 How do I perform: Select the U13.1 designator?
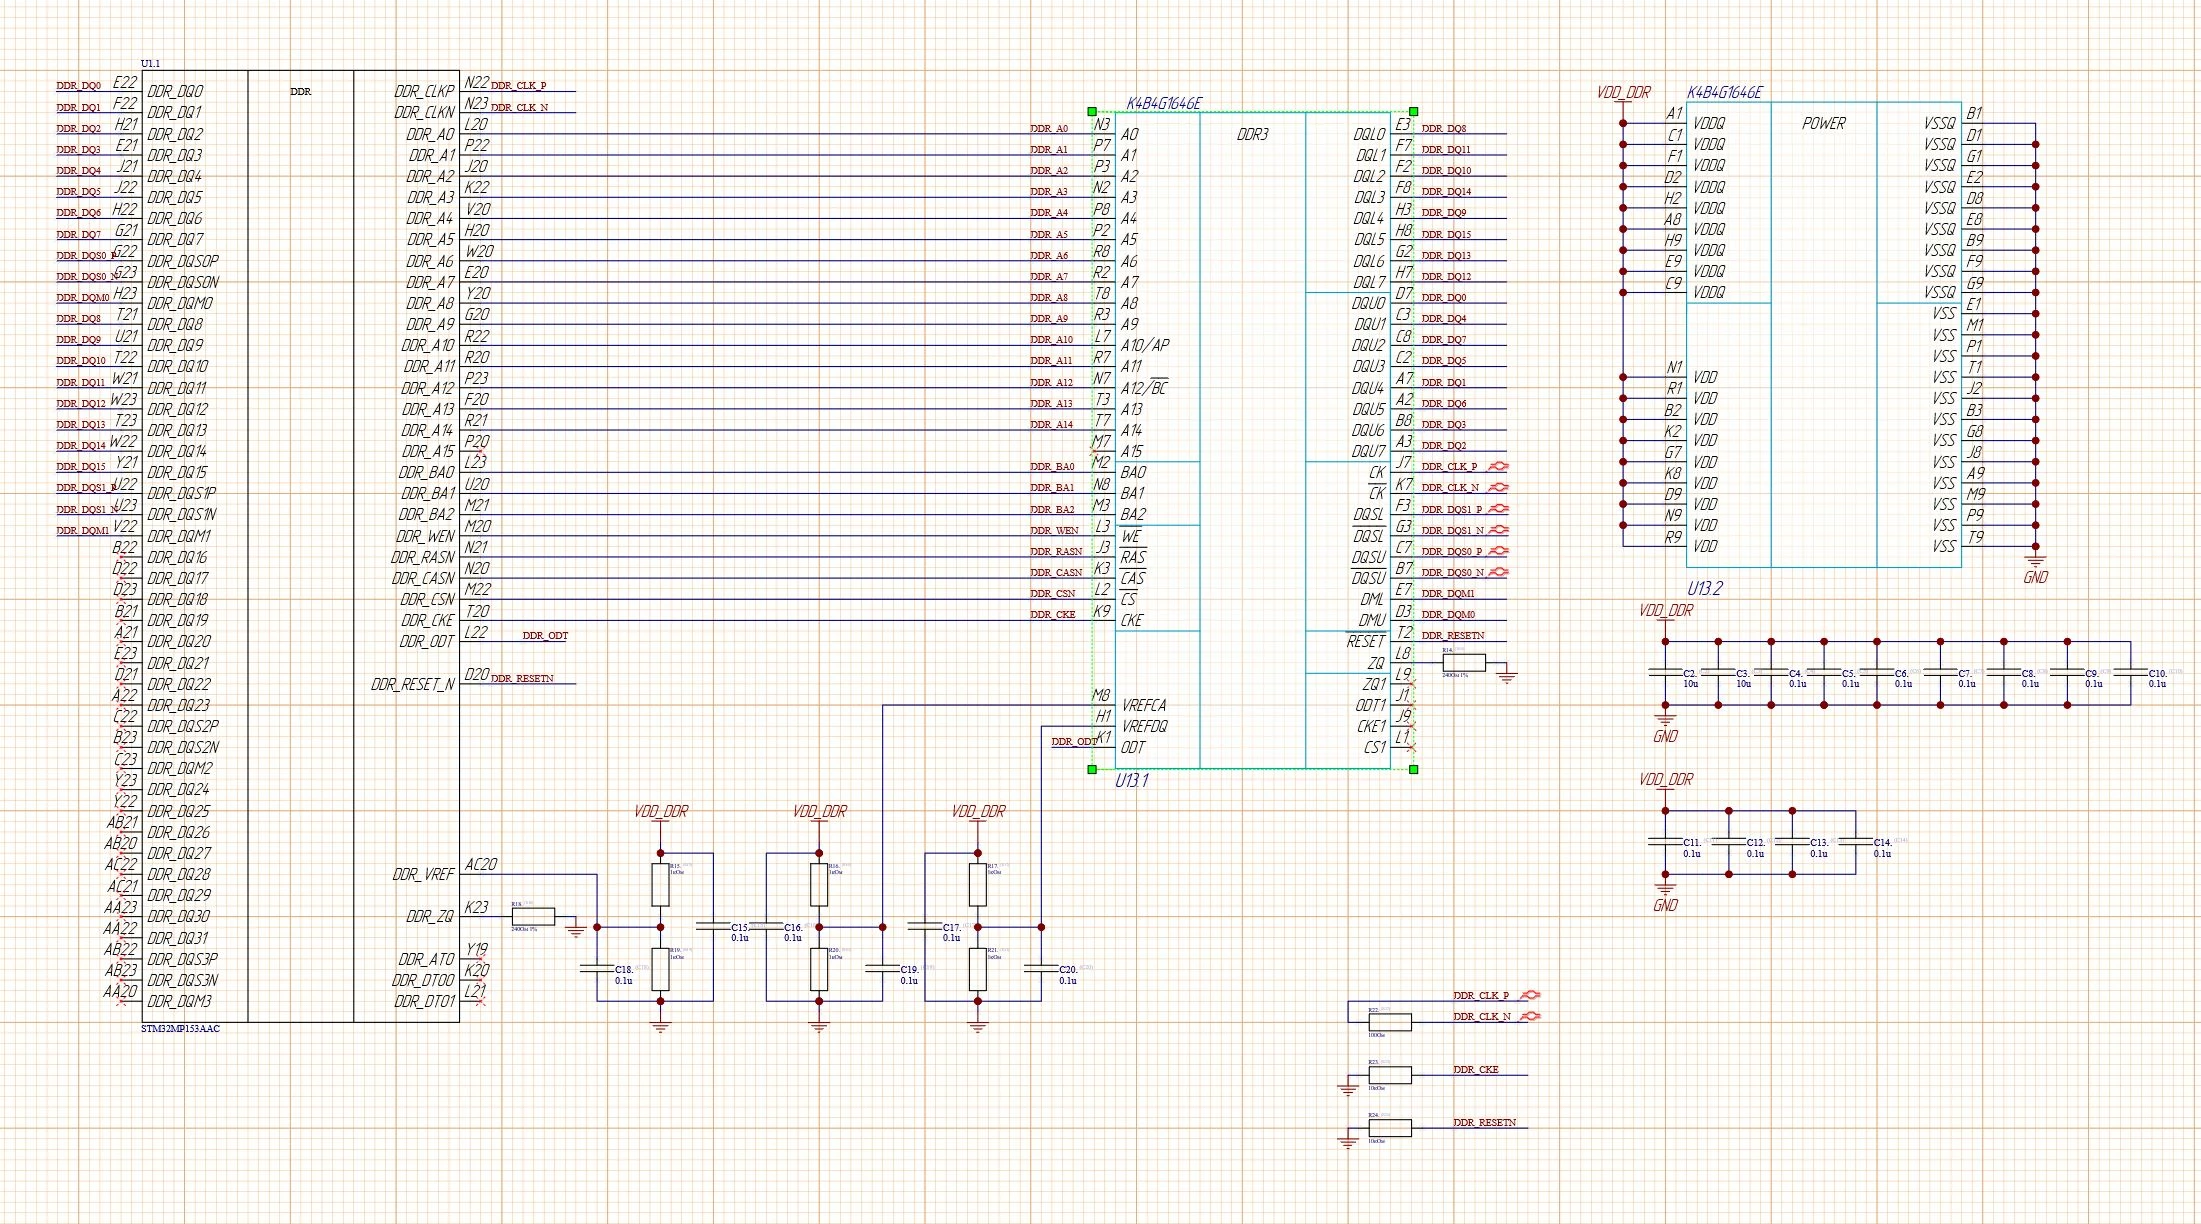pos(1132,780)
